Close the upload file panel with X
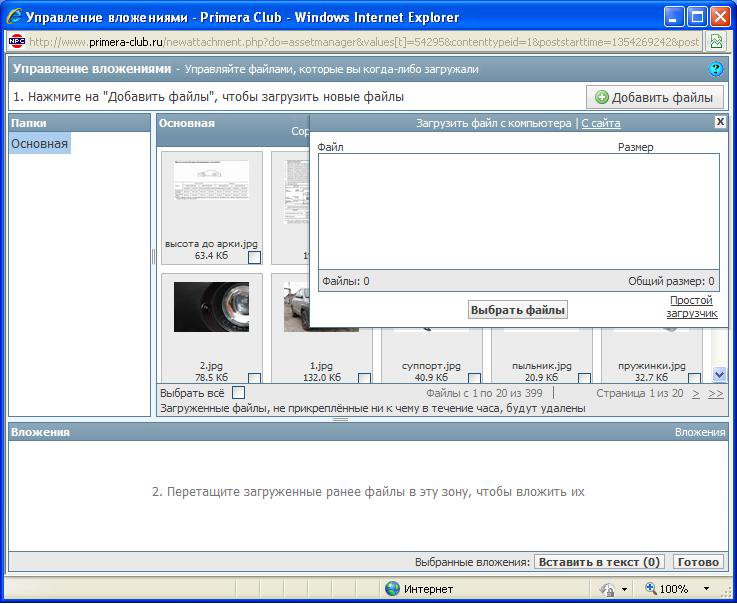The image size is (737, 604). point(720,122)
